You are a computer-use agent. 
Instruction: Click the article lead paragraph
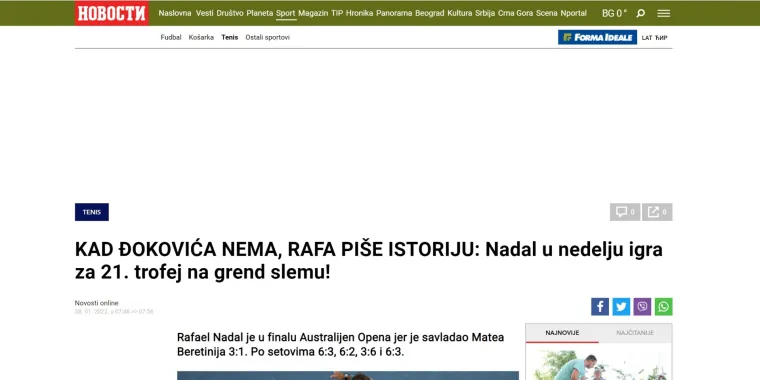[x=340, y=345]
